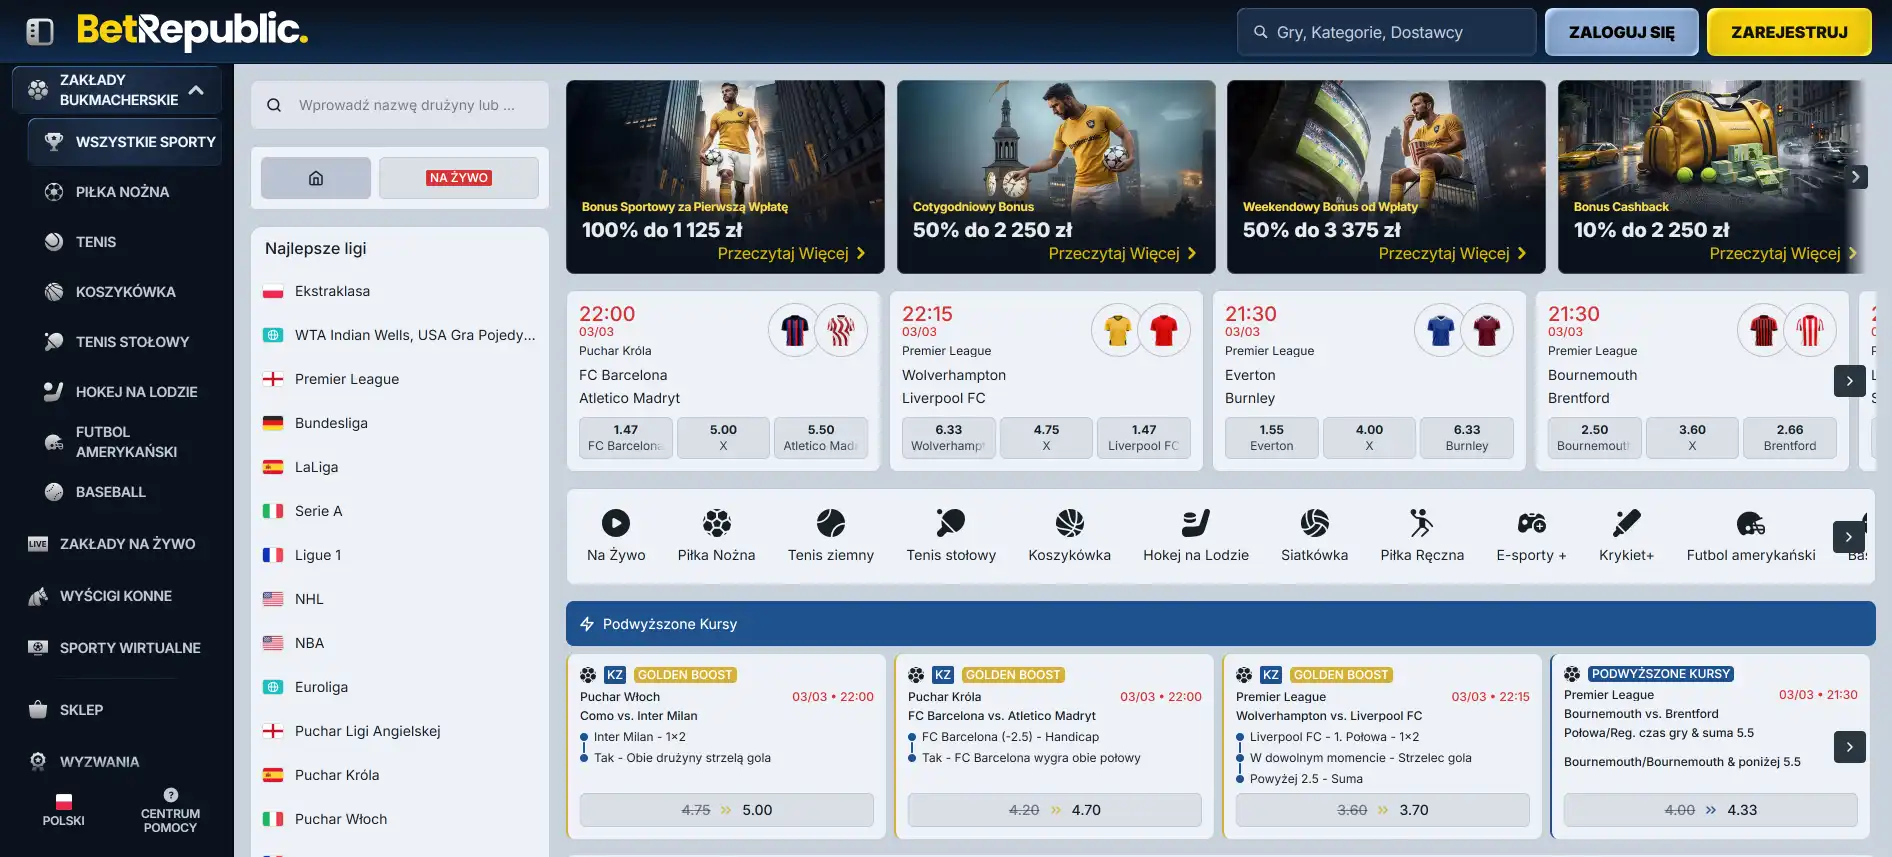Click the Zaloguj Się button
1892x857 pixels.
pos(1621,32)
